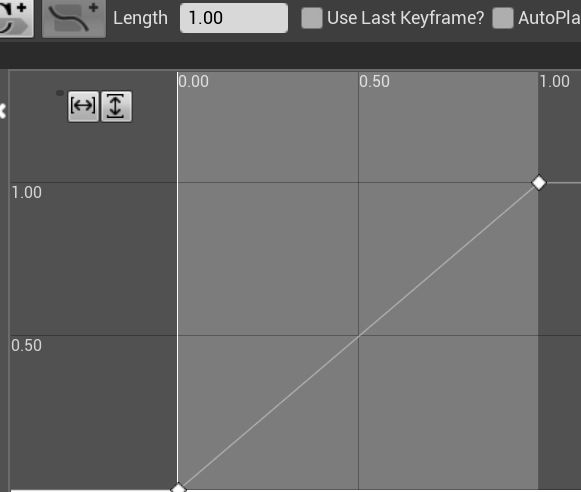The height and width of the screenshot is (492, 581).
Task: Click the curve midpoint at the 0.50 grid crossing
Action: coord(359,336)
